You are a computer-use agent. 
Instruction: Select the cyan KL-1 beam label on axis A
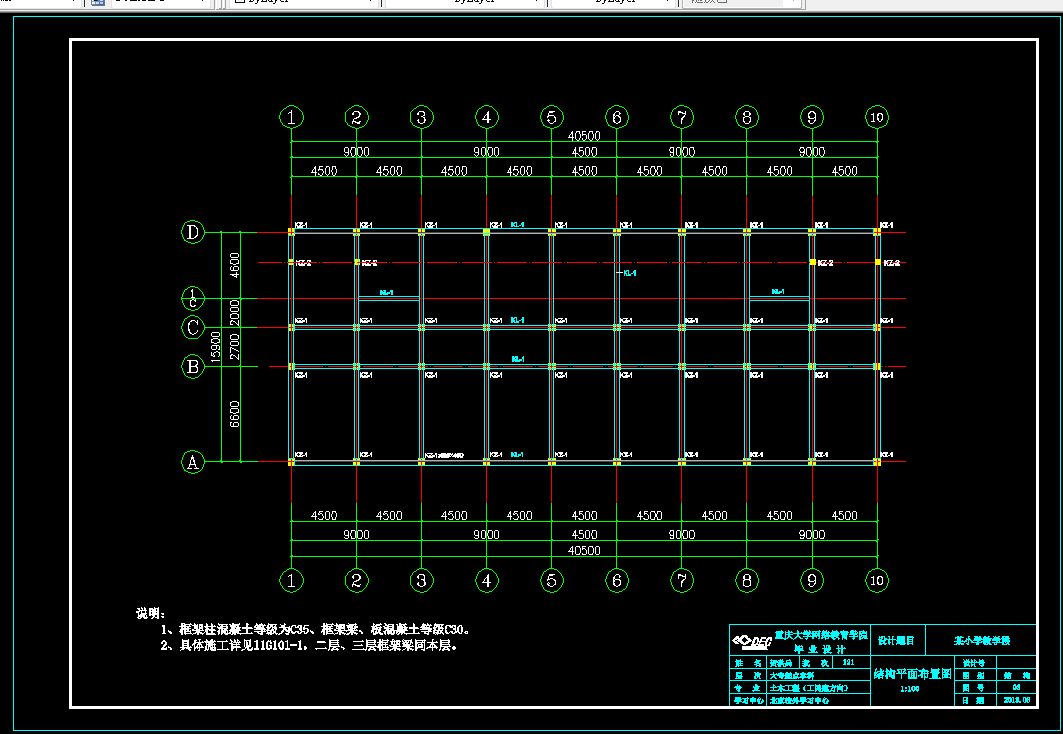click(x=517, y=455)
